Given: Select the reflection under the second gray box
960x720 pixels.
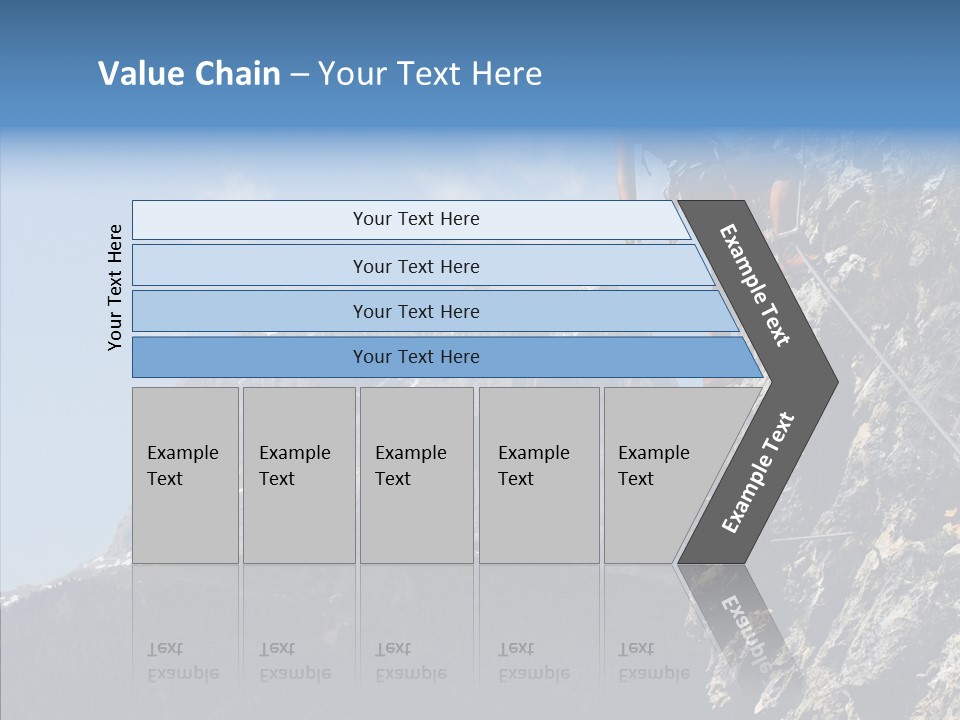Looking at the screenshot, I should click(298, 640).
